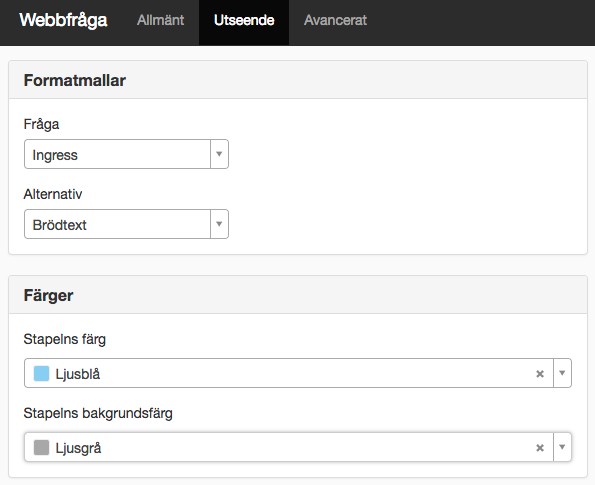Open Alternativ dropdown arrow
Screen dimensions: 595x485
219,224
